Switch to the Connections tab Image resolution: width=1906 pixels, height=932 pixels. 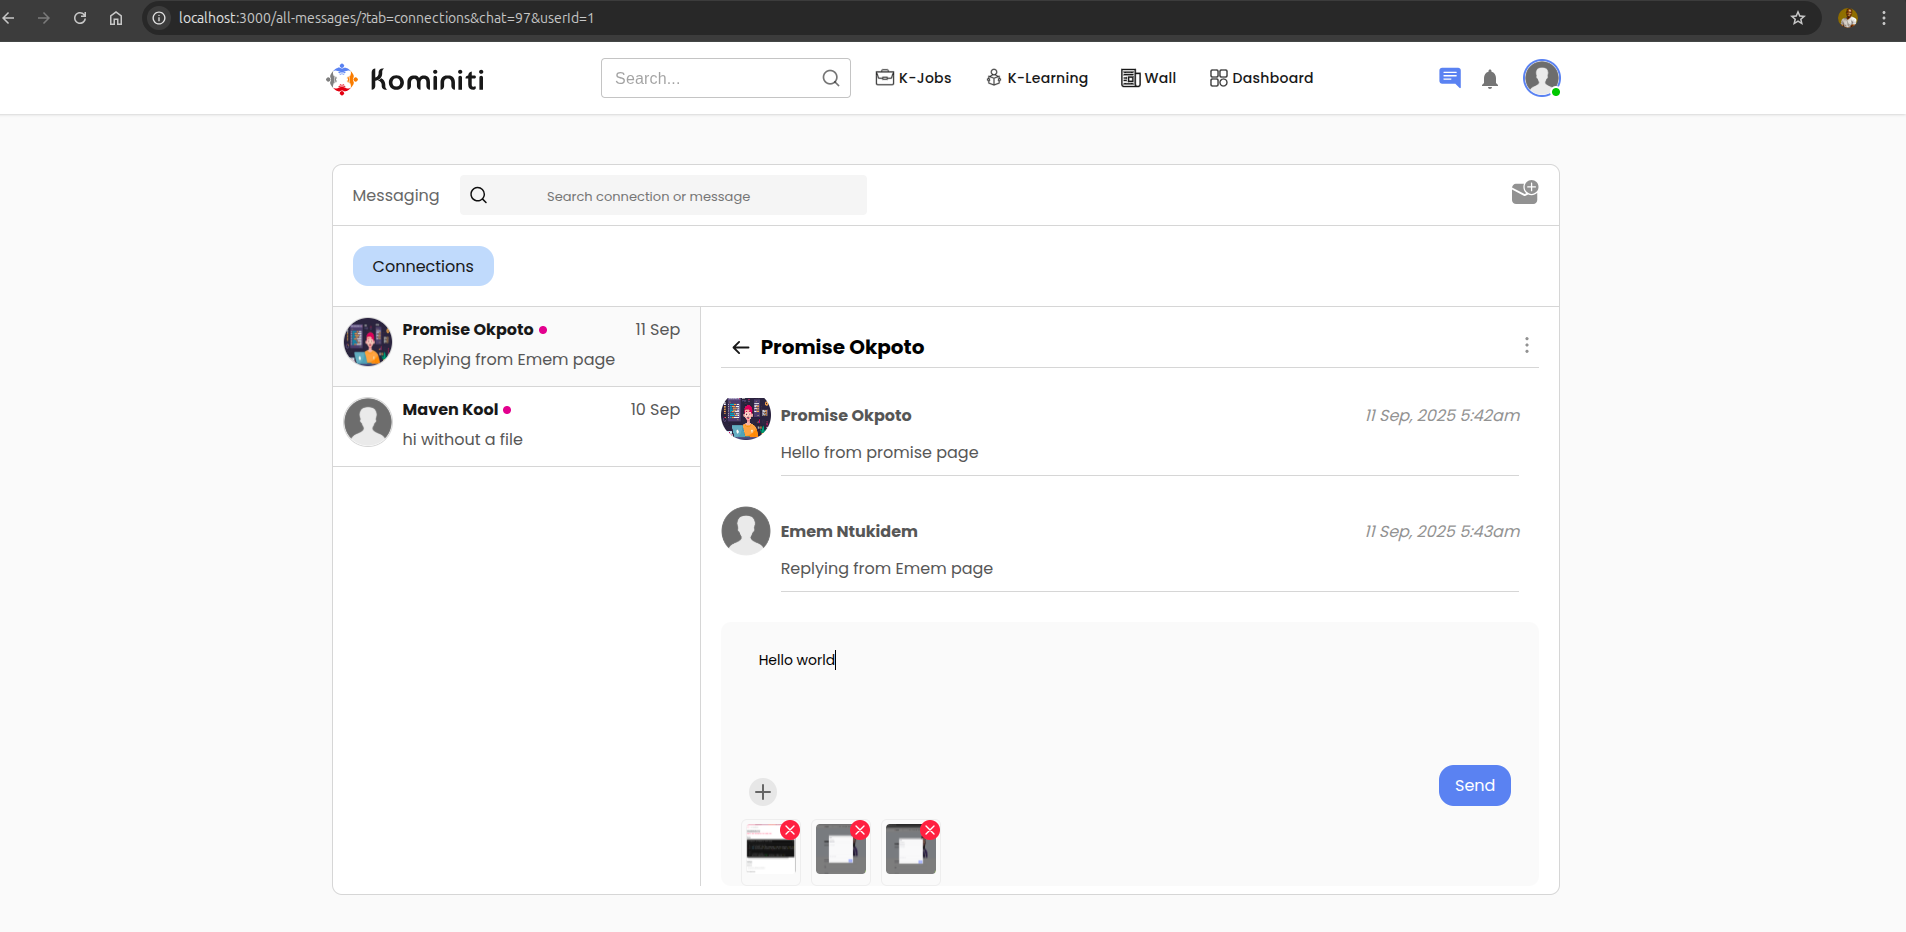[x=423, y=266]
